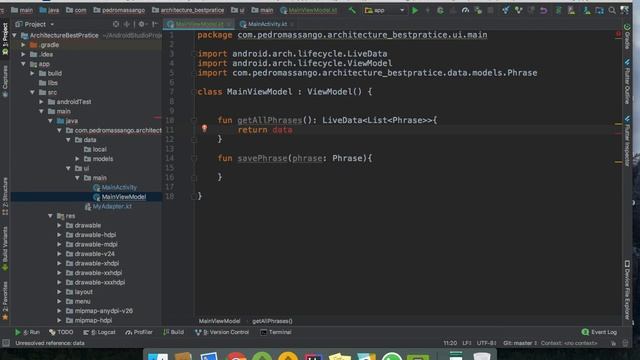The height and width of the screenshot is (360, 640).
Task: Toggle the Flutter Inspector tool window
Action: 627,141
